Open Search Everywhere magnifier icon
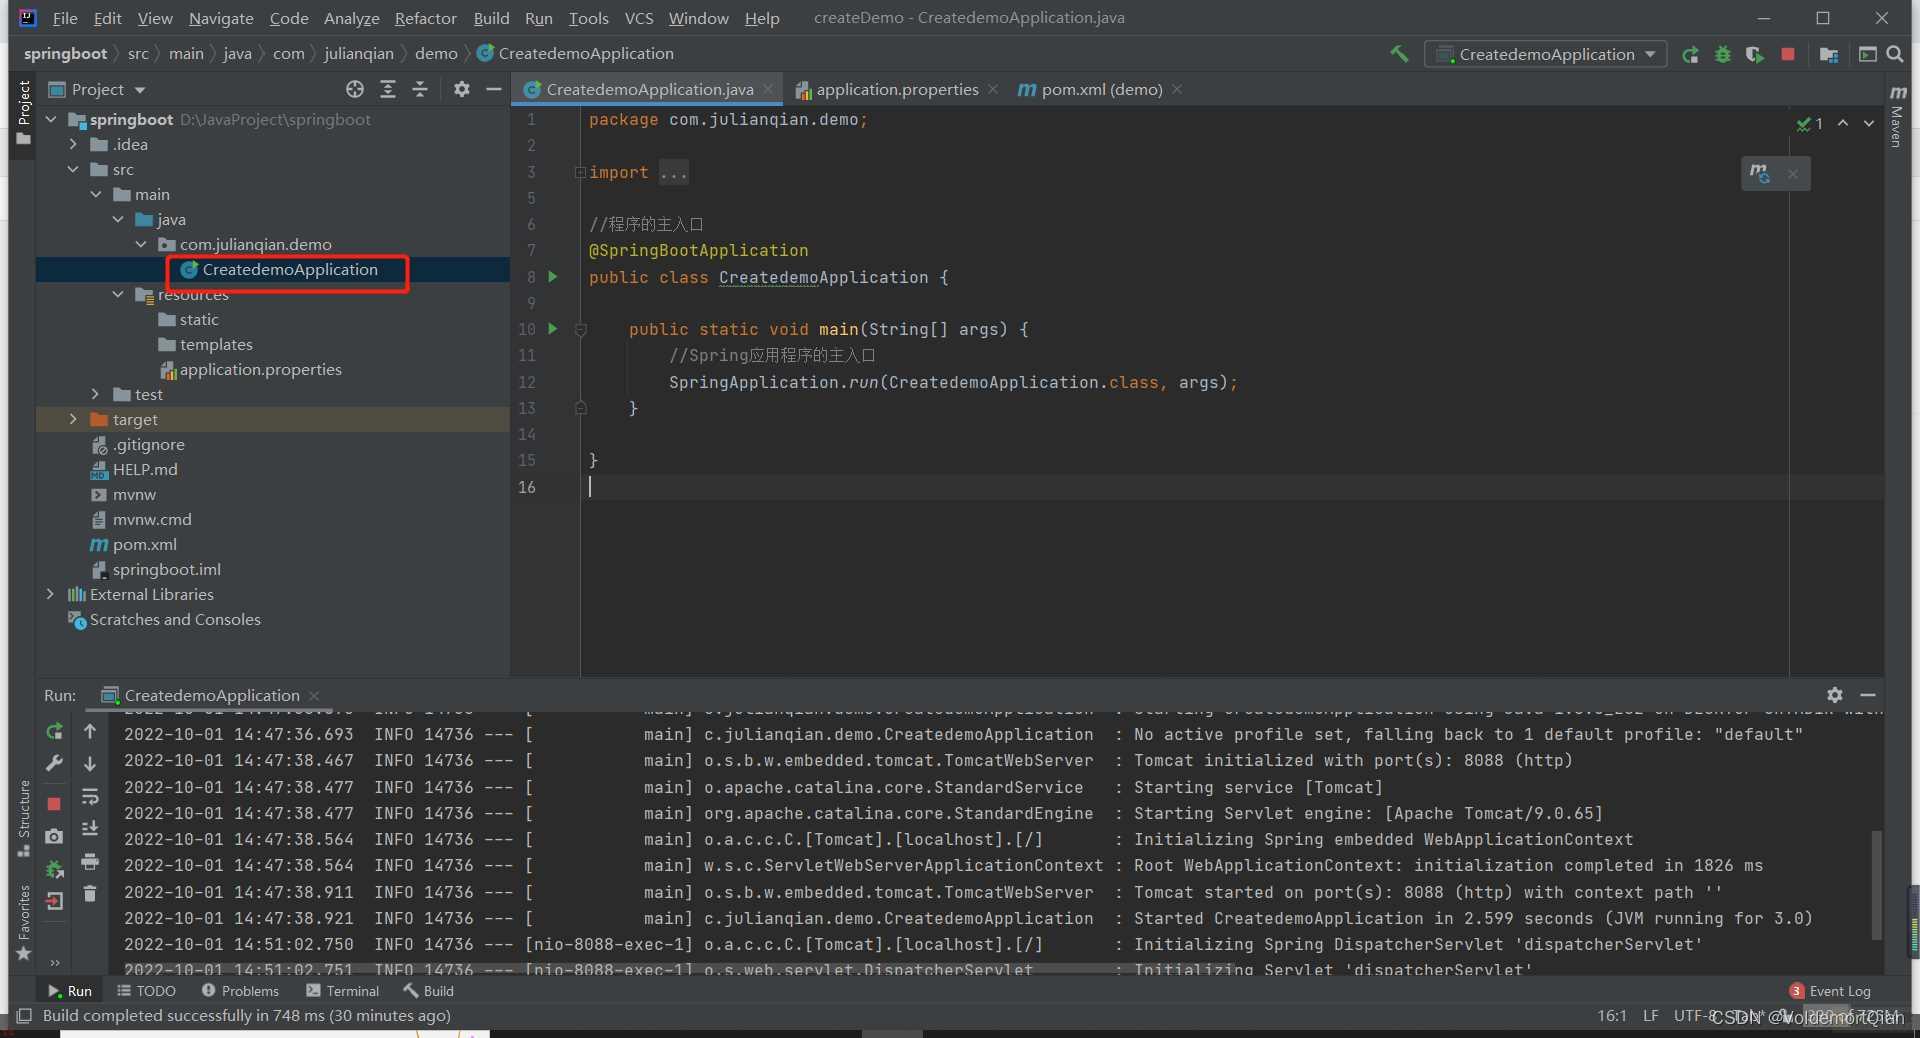1920x1038 pixels. click(1895, 55)
